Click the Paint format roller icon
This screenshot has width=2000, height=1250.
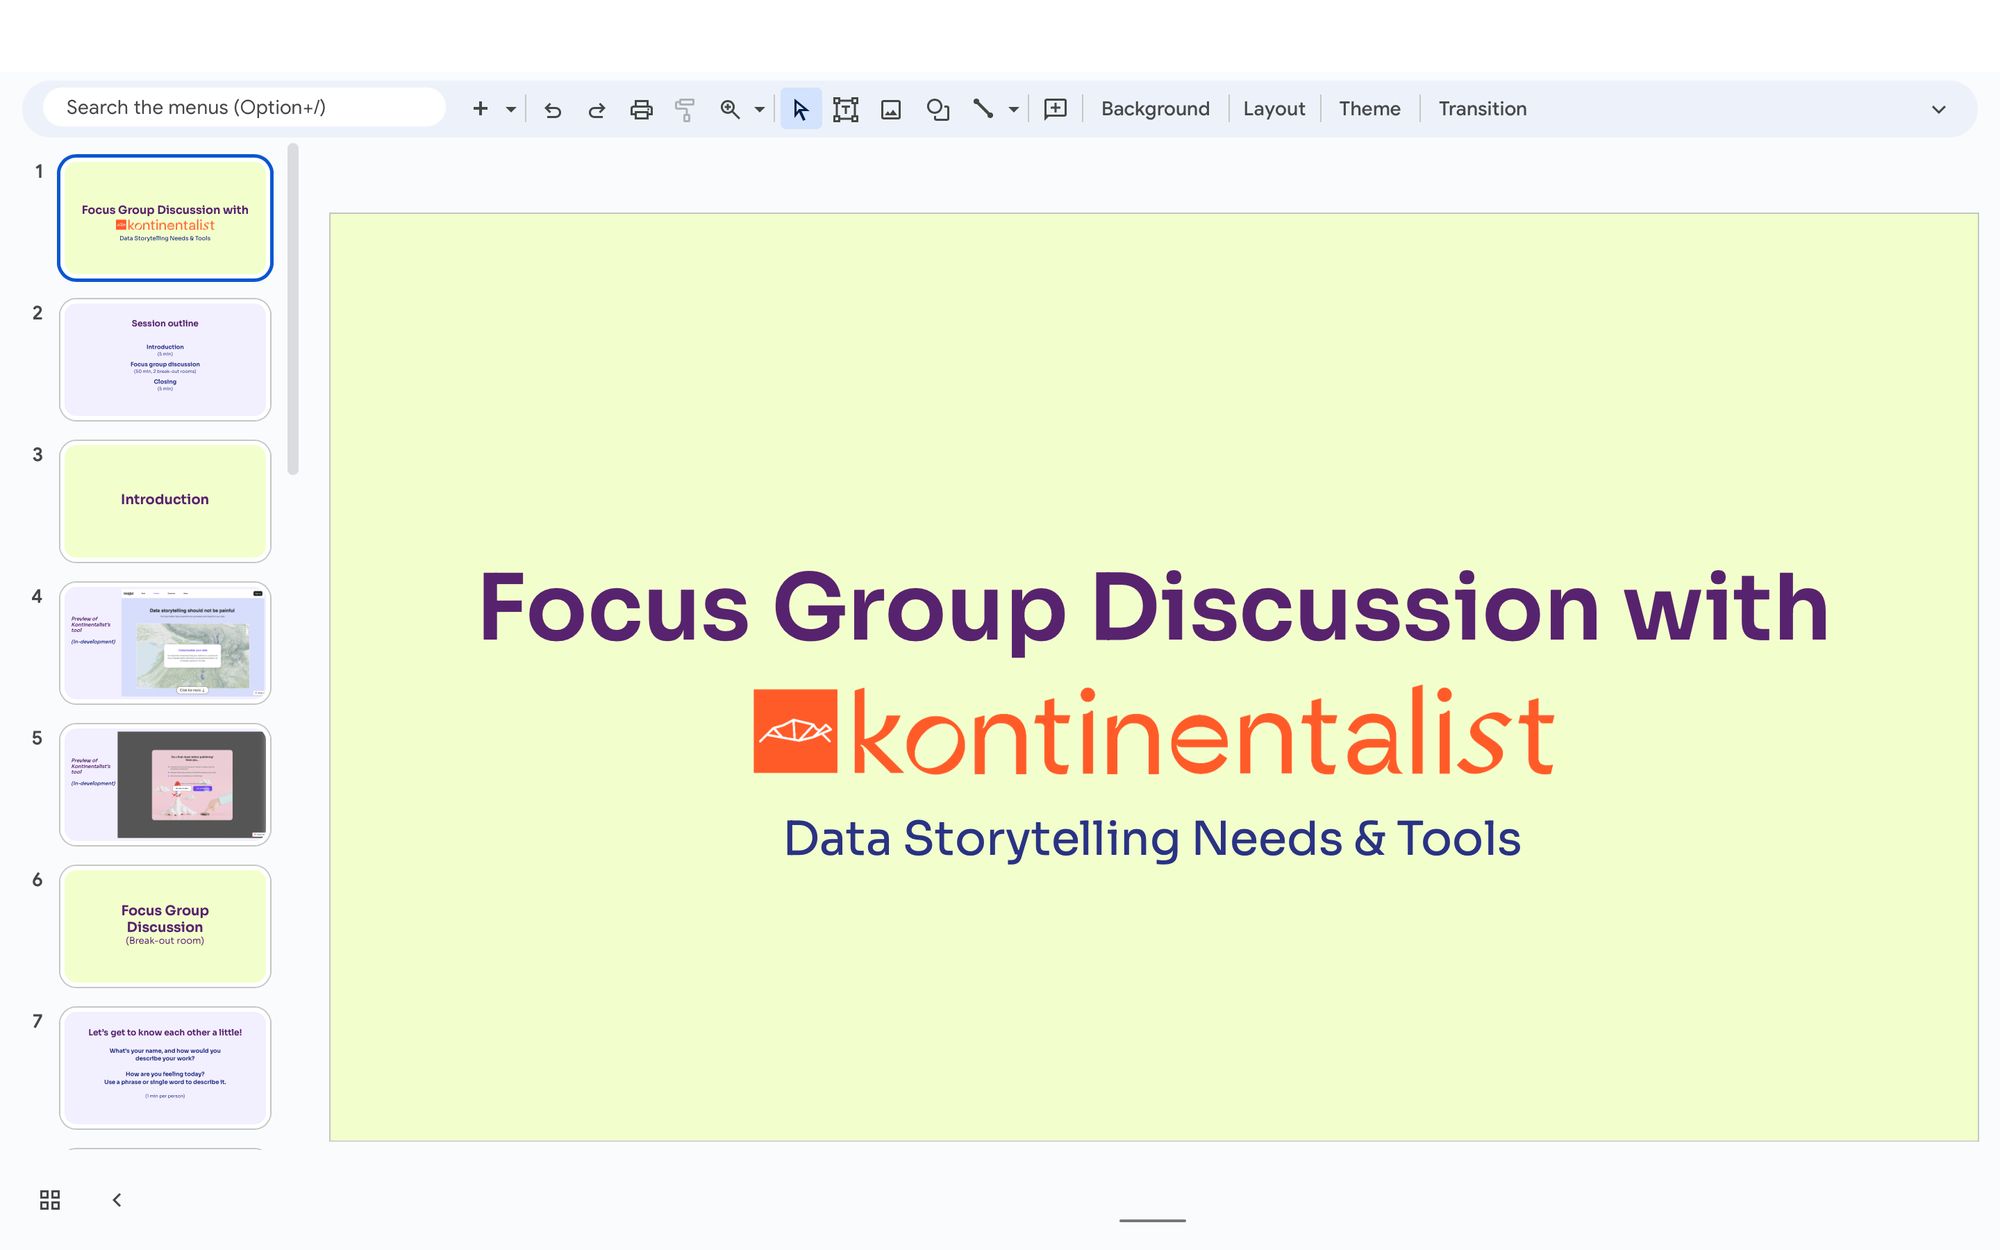pyautogui.click(x=685, y=109)
